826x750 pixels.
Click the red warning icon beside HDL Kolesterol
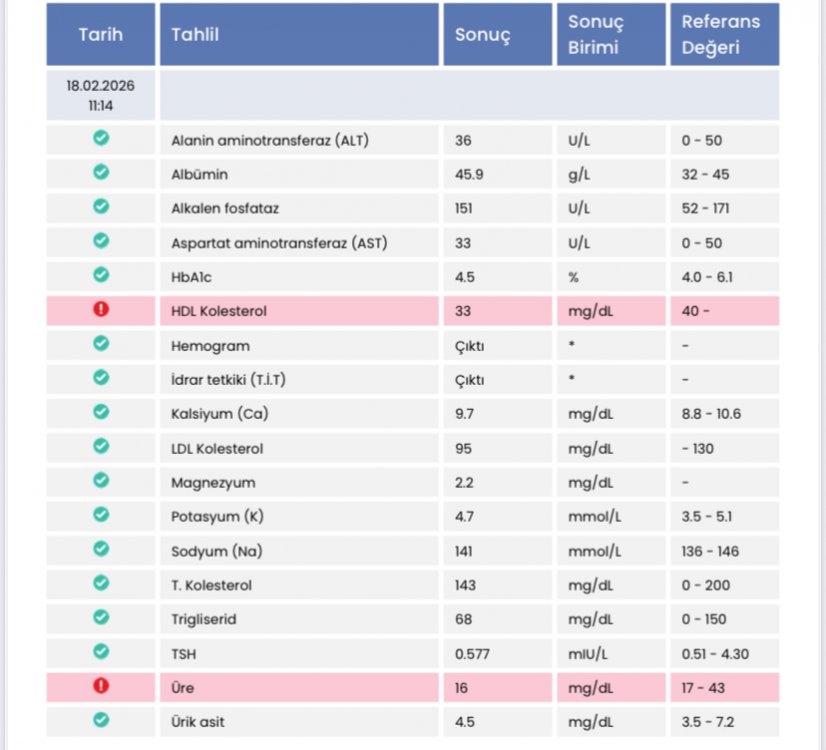101,309
